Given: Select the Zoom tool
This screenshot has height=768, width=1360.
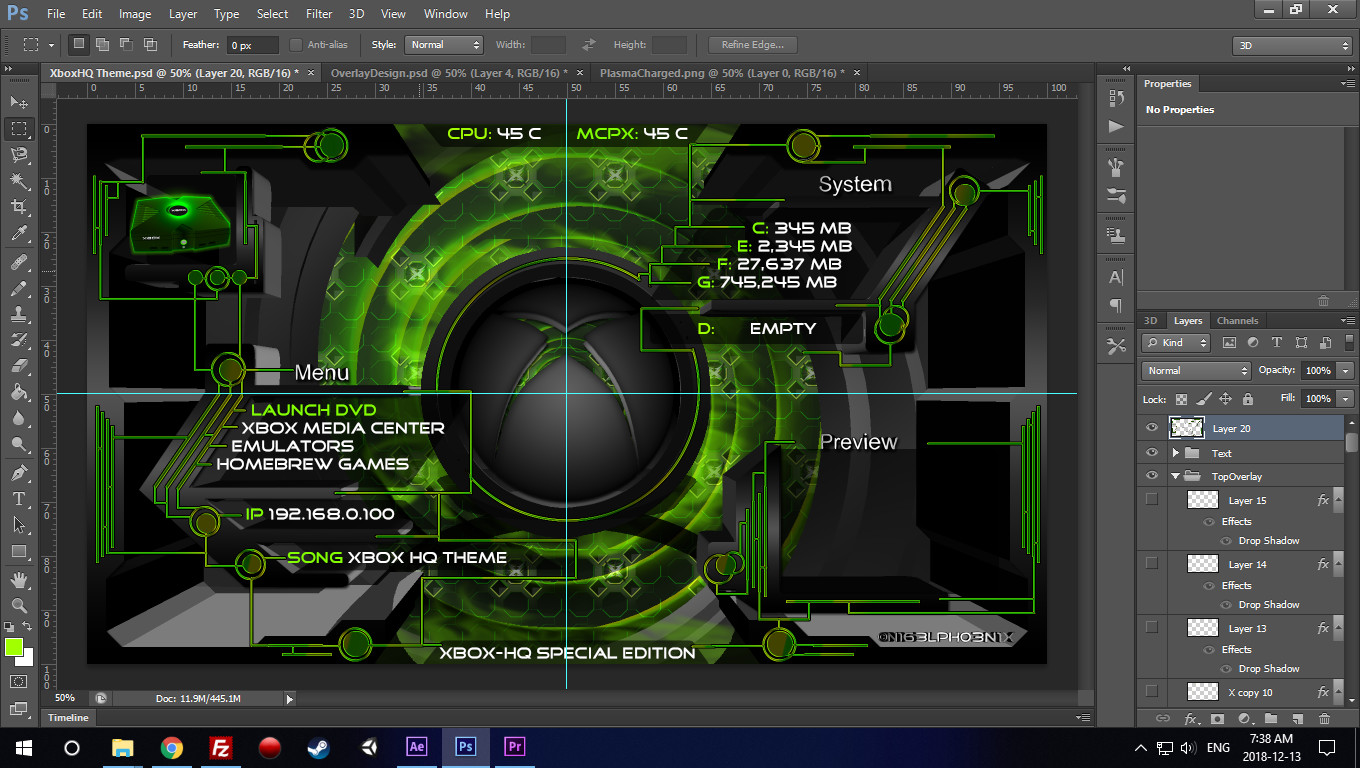Looking at the screenshot, I should tap(19, 605).
